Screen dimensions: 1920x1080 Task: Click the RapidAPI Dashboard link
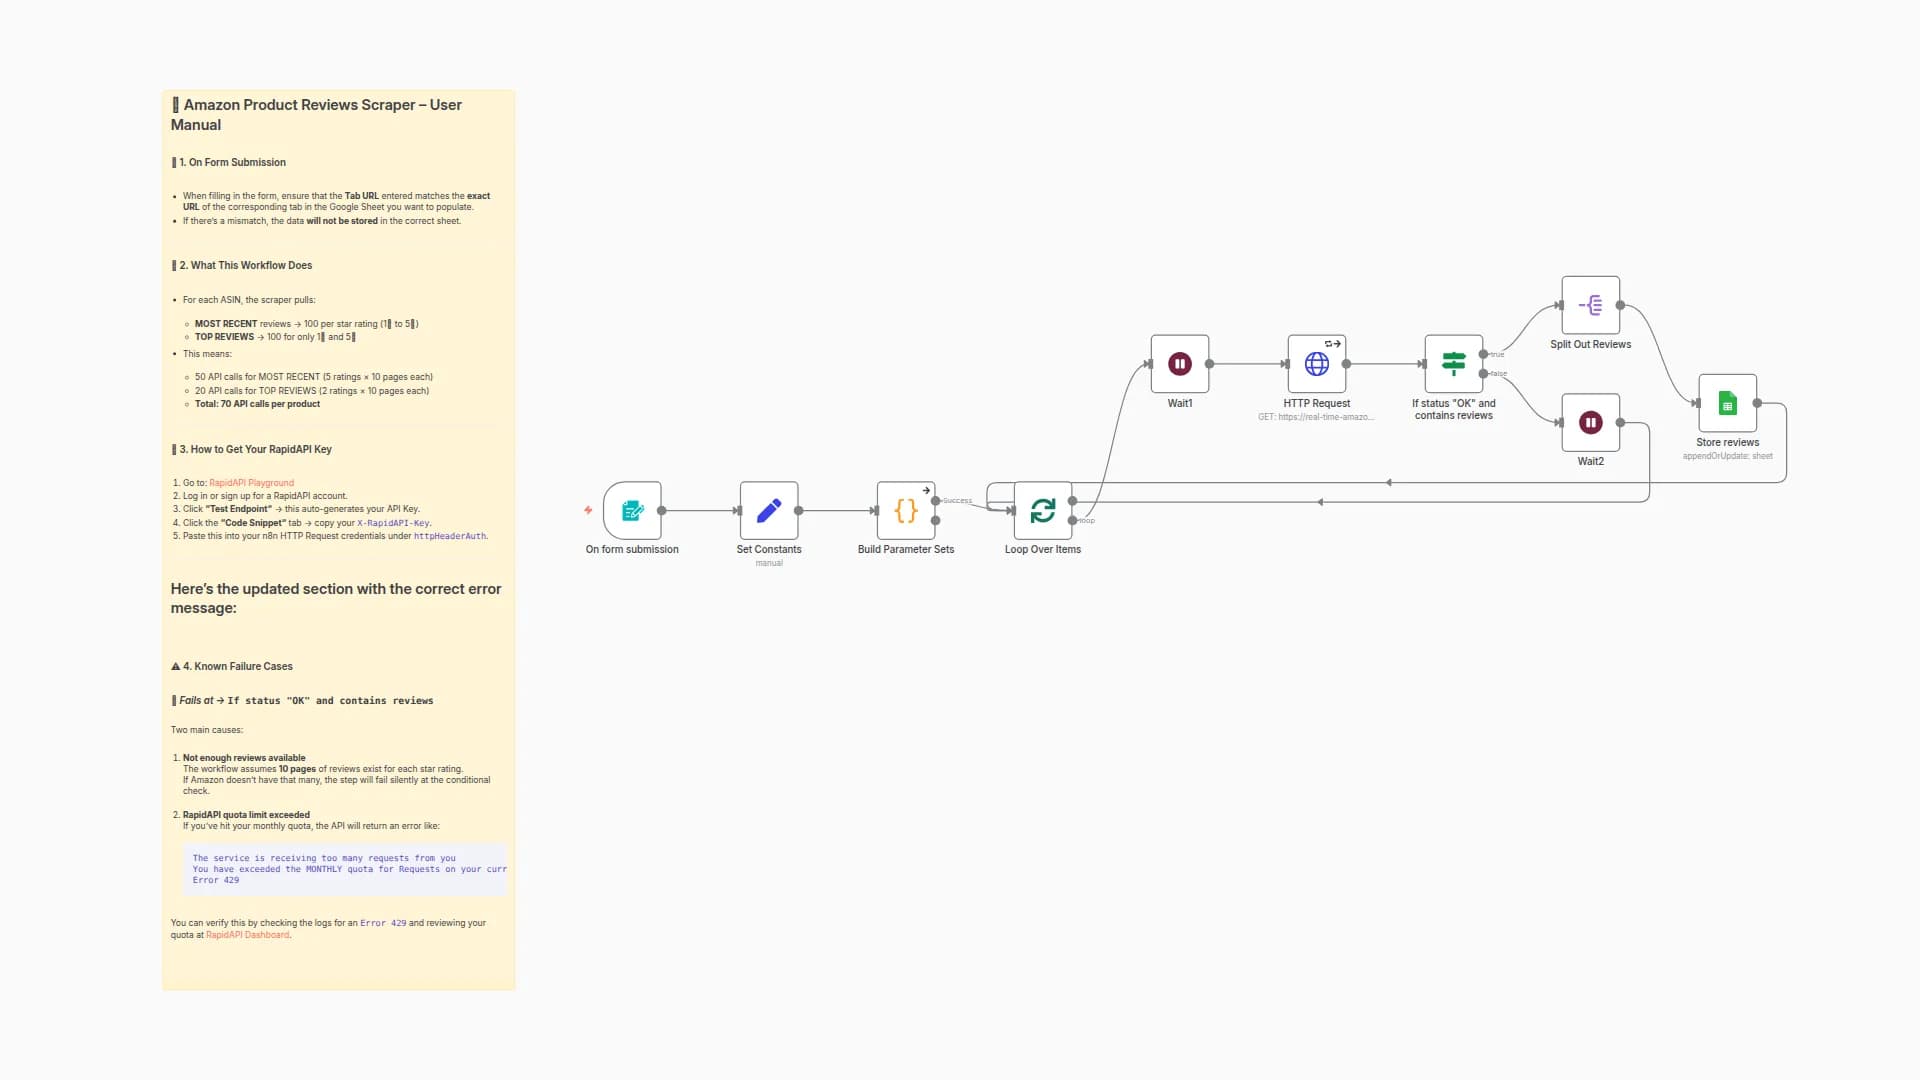[246, 935]
